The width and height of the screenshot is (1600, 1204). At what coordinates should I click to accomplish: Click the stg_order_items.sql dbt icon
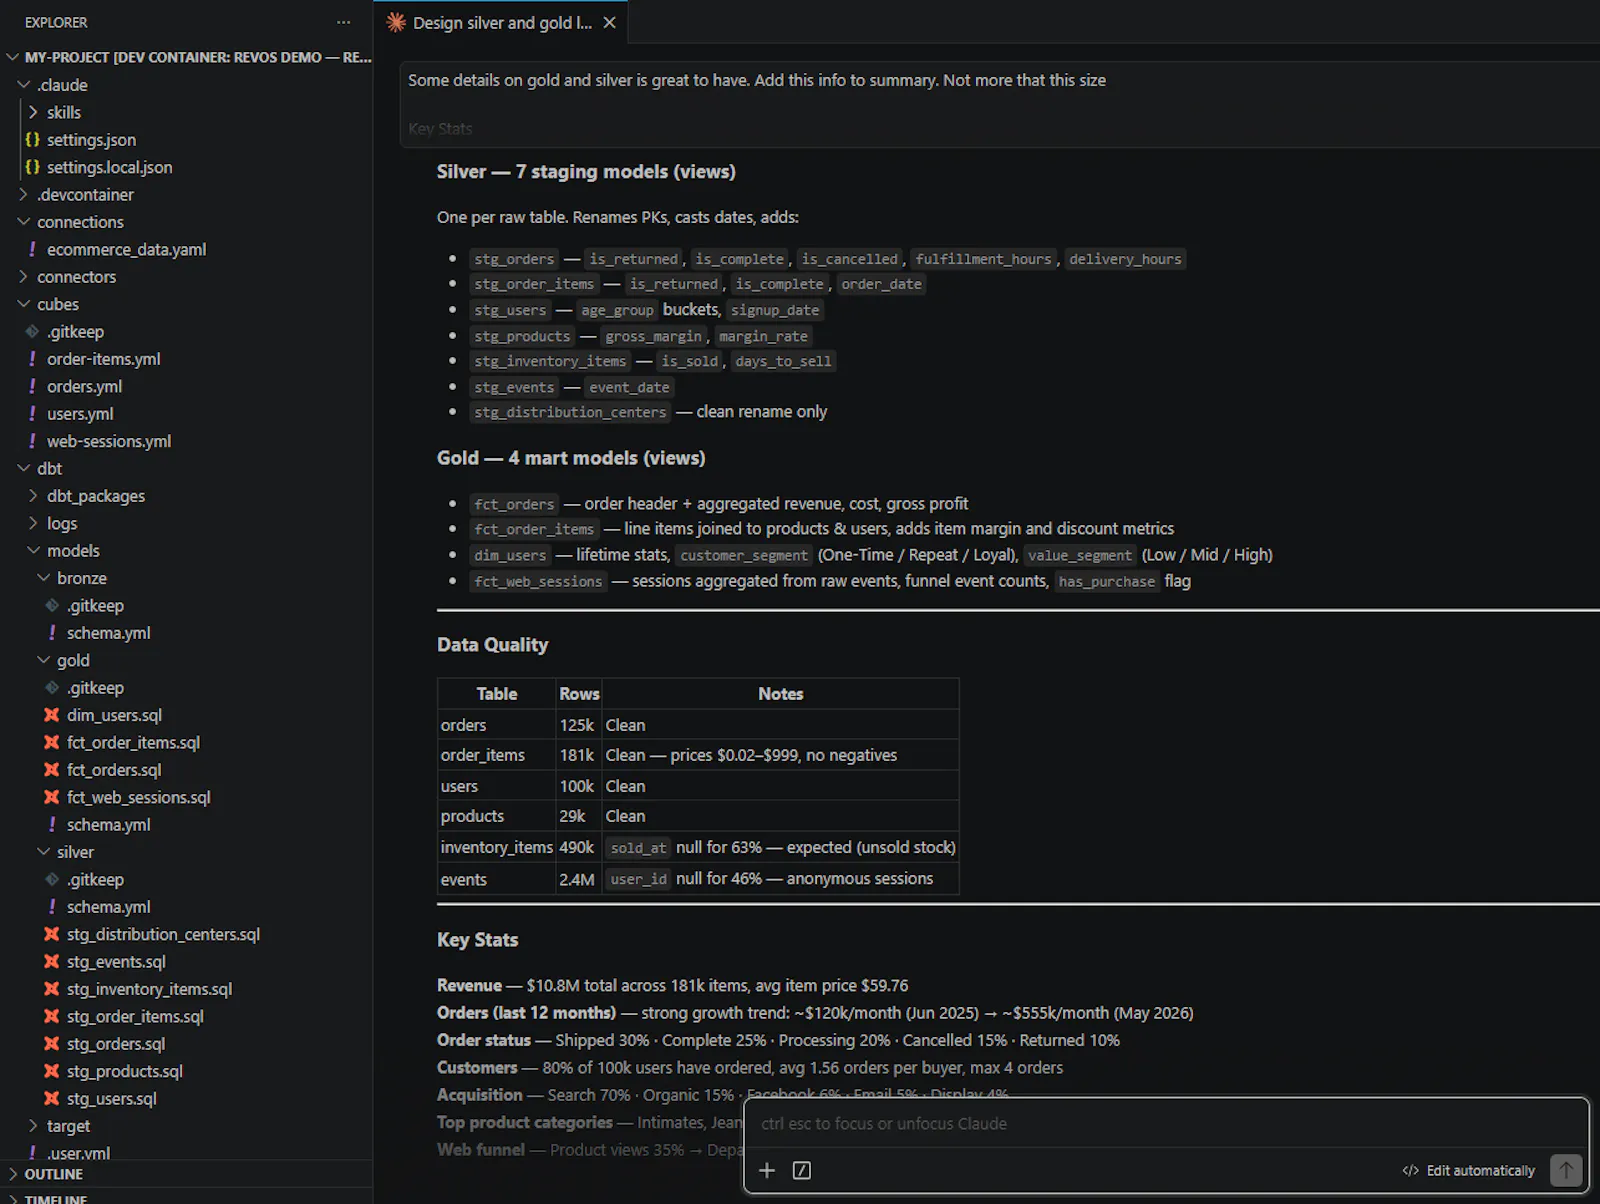click(51, 1016)
